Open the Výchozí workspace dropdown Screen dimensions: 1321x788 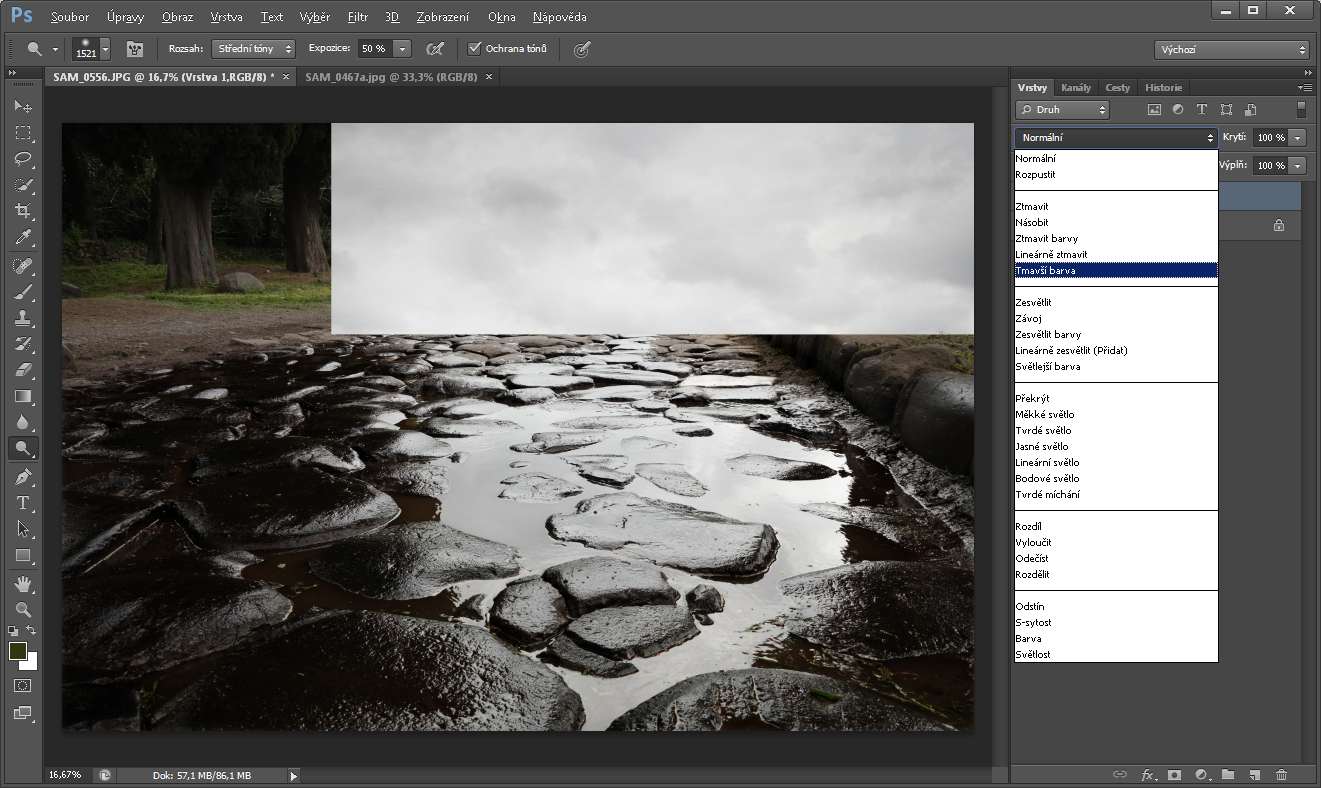tap(1231, 49)
